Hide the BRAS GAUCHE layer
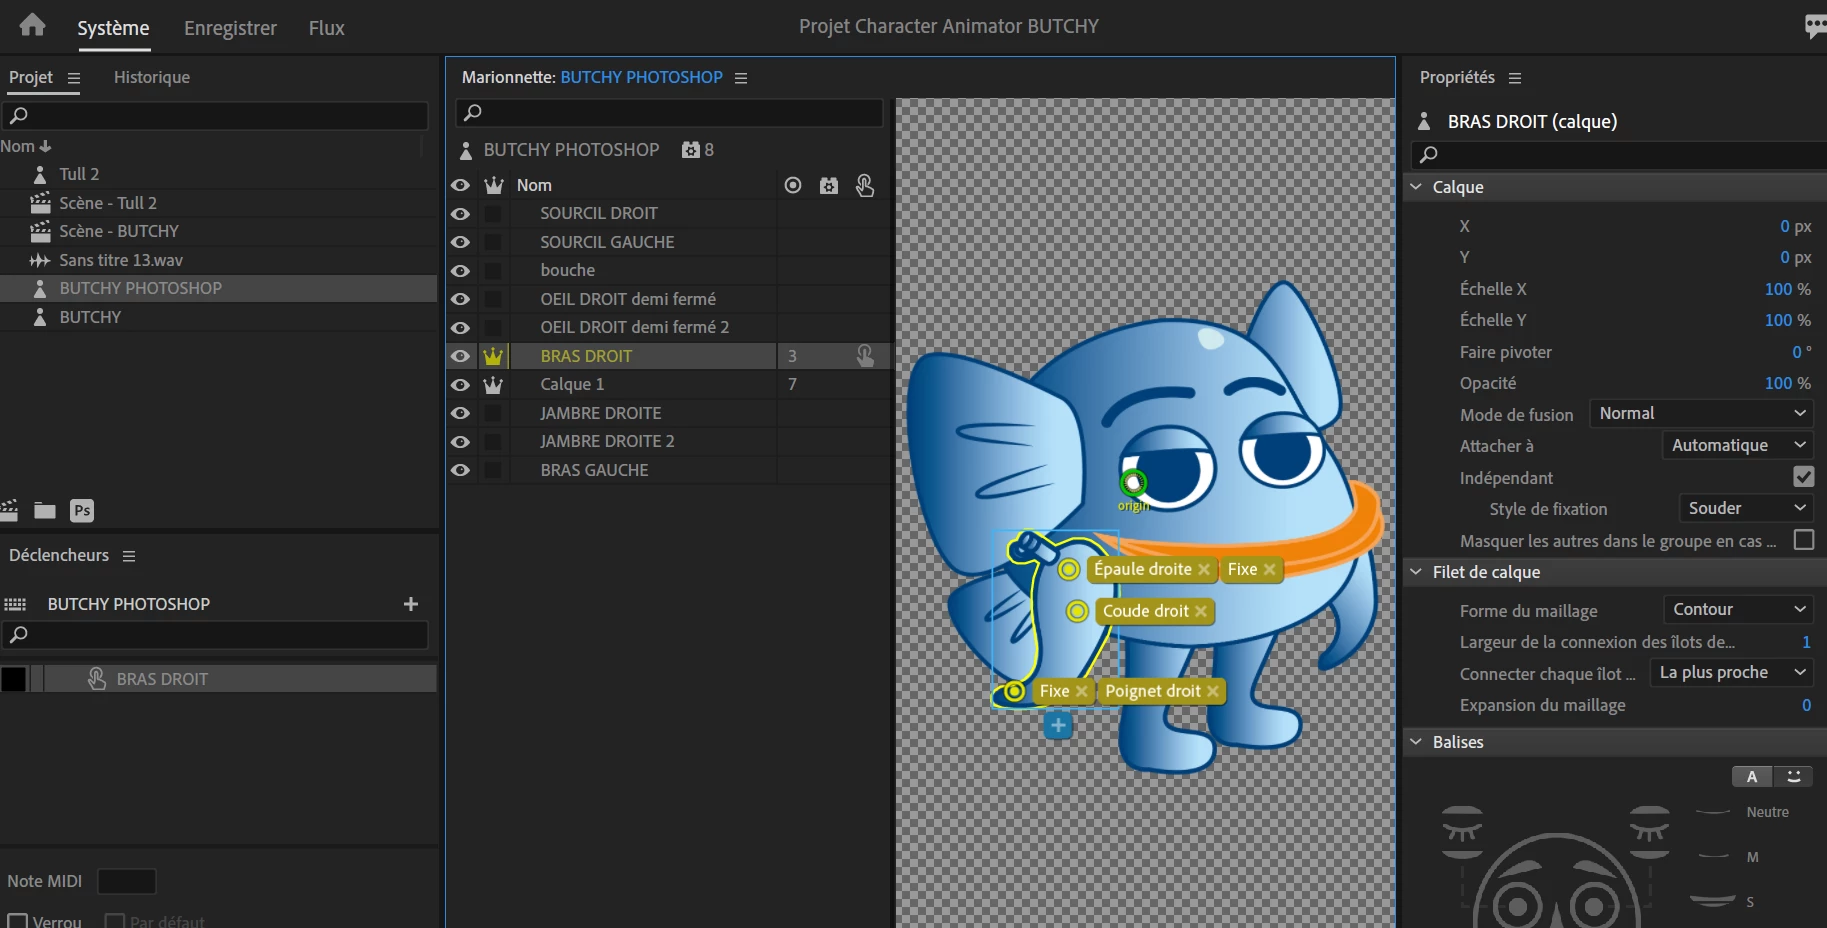 (460, 470)
